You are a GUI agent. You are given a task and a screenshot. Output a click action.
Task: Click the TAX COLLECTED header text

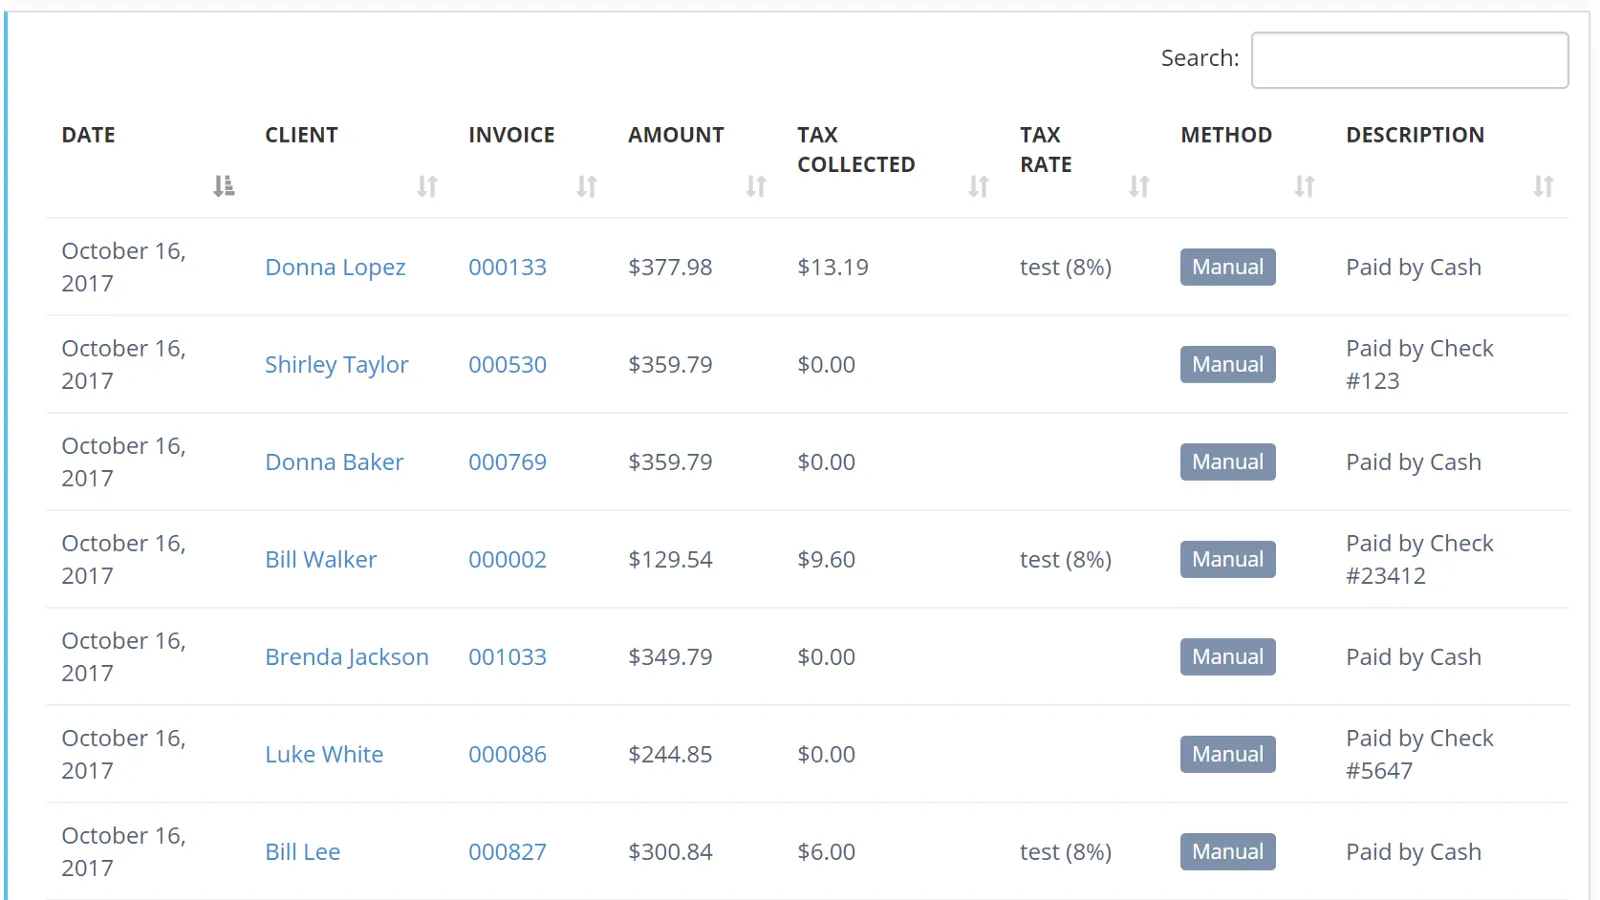[856, 150]
